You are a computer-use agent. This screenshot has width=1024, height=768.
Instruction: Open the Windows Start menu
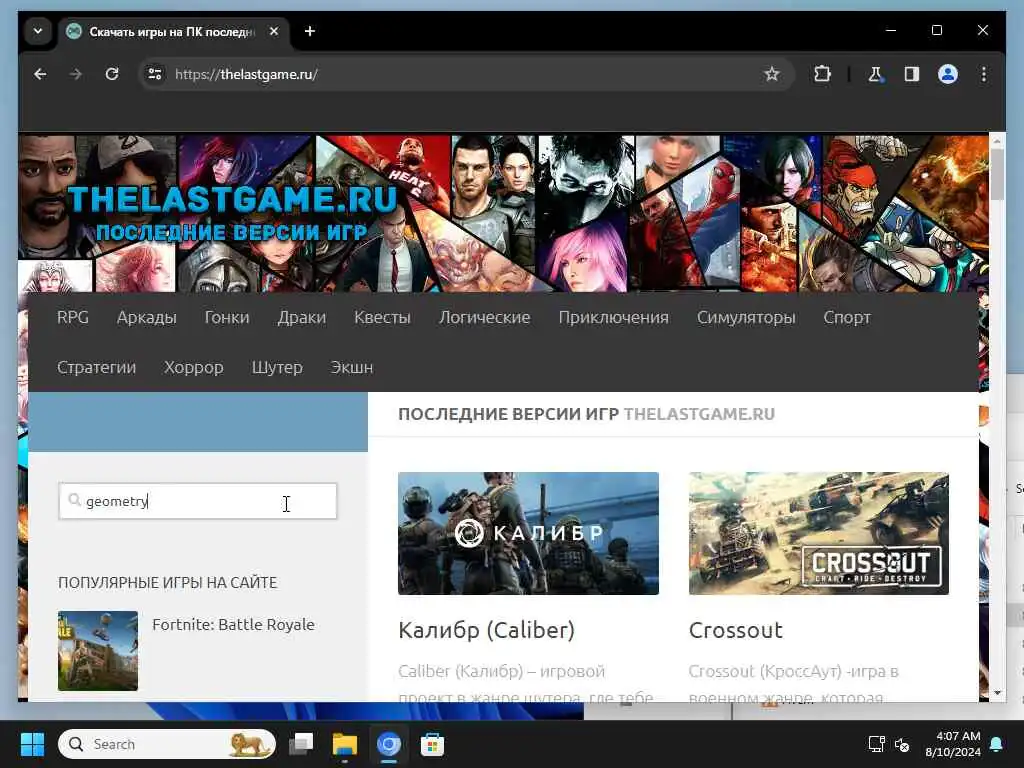32,744
